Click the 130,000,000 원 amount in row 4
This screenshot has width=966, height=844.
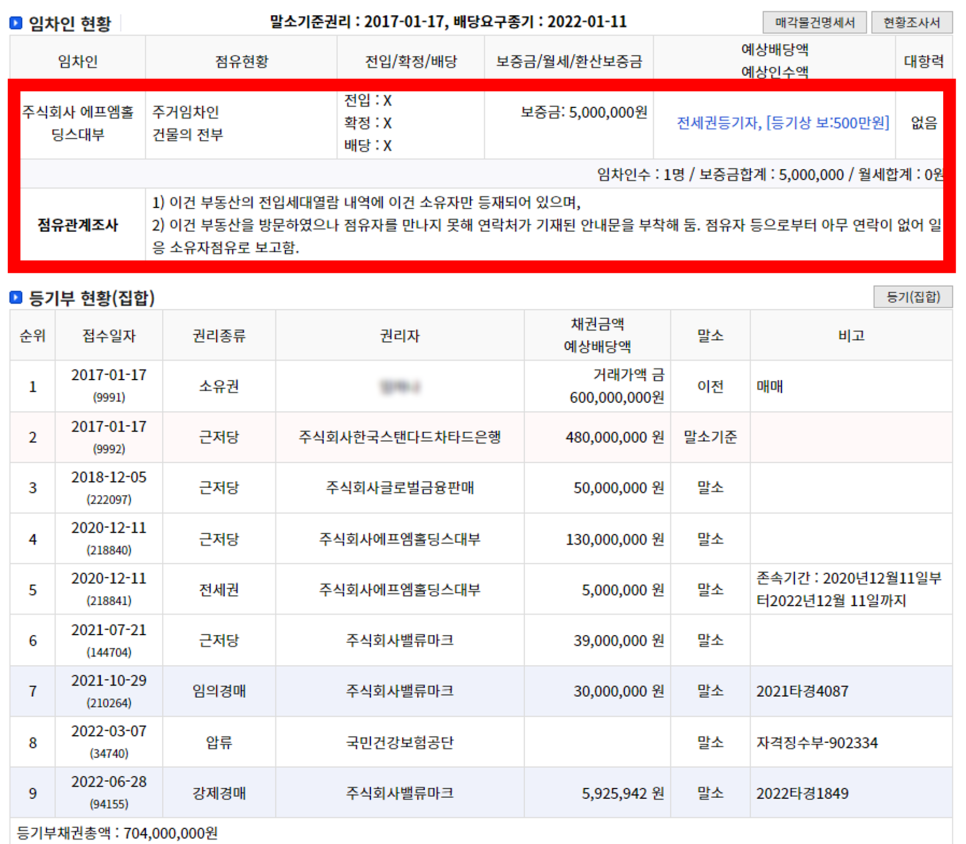pyautogui.click(x=615, y=540)
